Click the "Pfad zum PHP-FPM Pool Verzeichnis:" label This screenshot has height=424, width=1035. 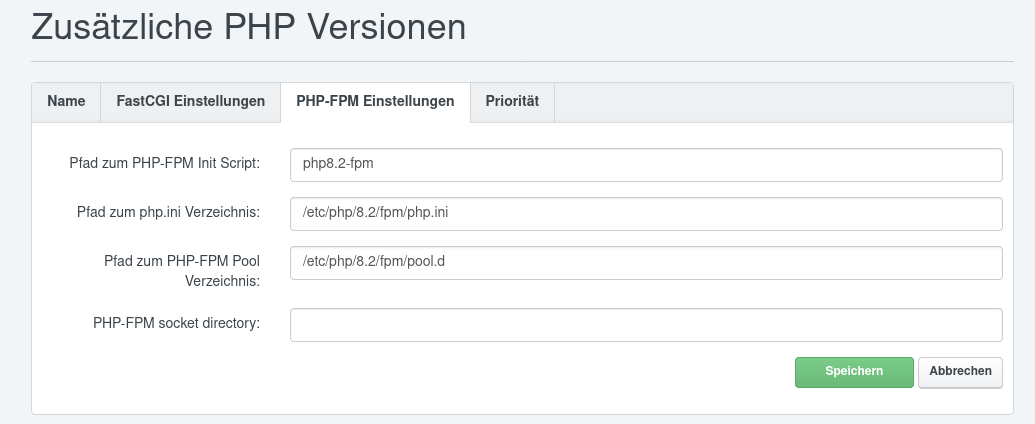(x=182, y=271)
